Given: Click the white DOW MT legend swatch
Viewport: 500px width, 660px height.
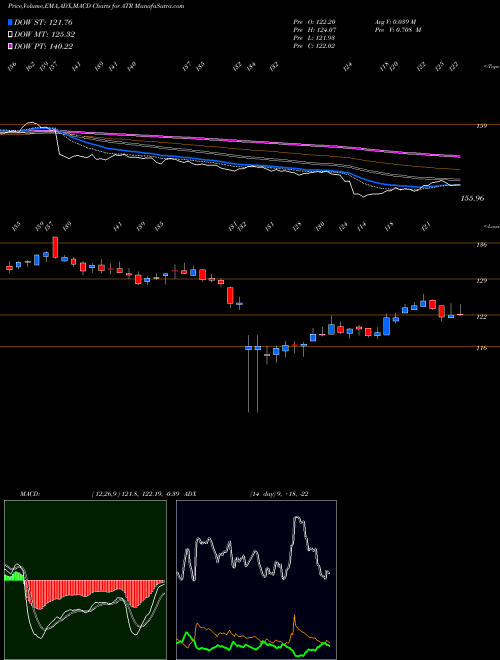Looking at the screenshot, I should [10, 35].
